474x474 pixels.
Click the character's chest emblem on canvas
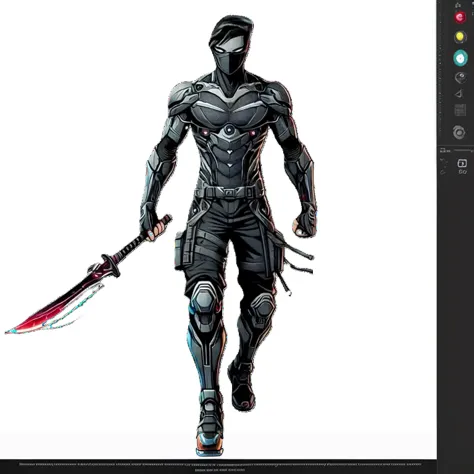(x=229, y=130)
